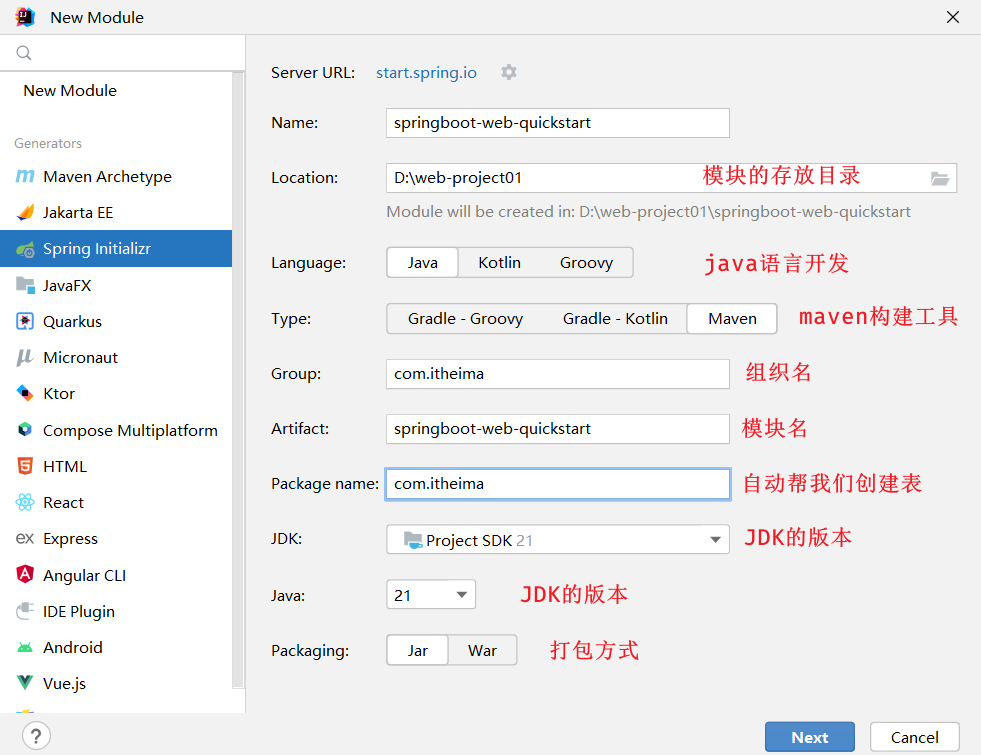Click the Name input field
Image resolution: width=981 pixels, height=755 pixels.
[558, 123]
